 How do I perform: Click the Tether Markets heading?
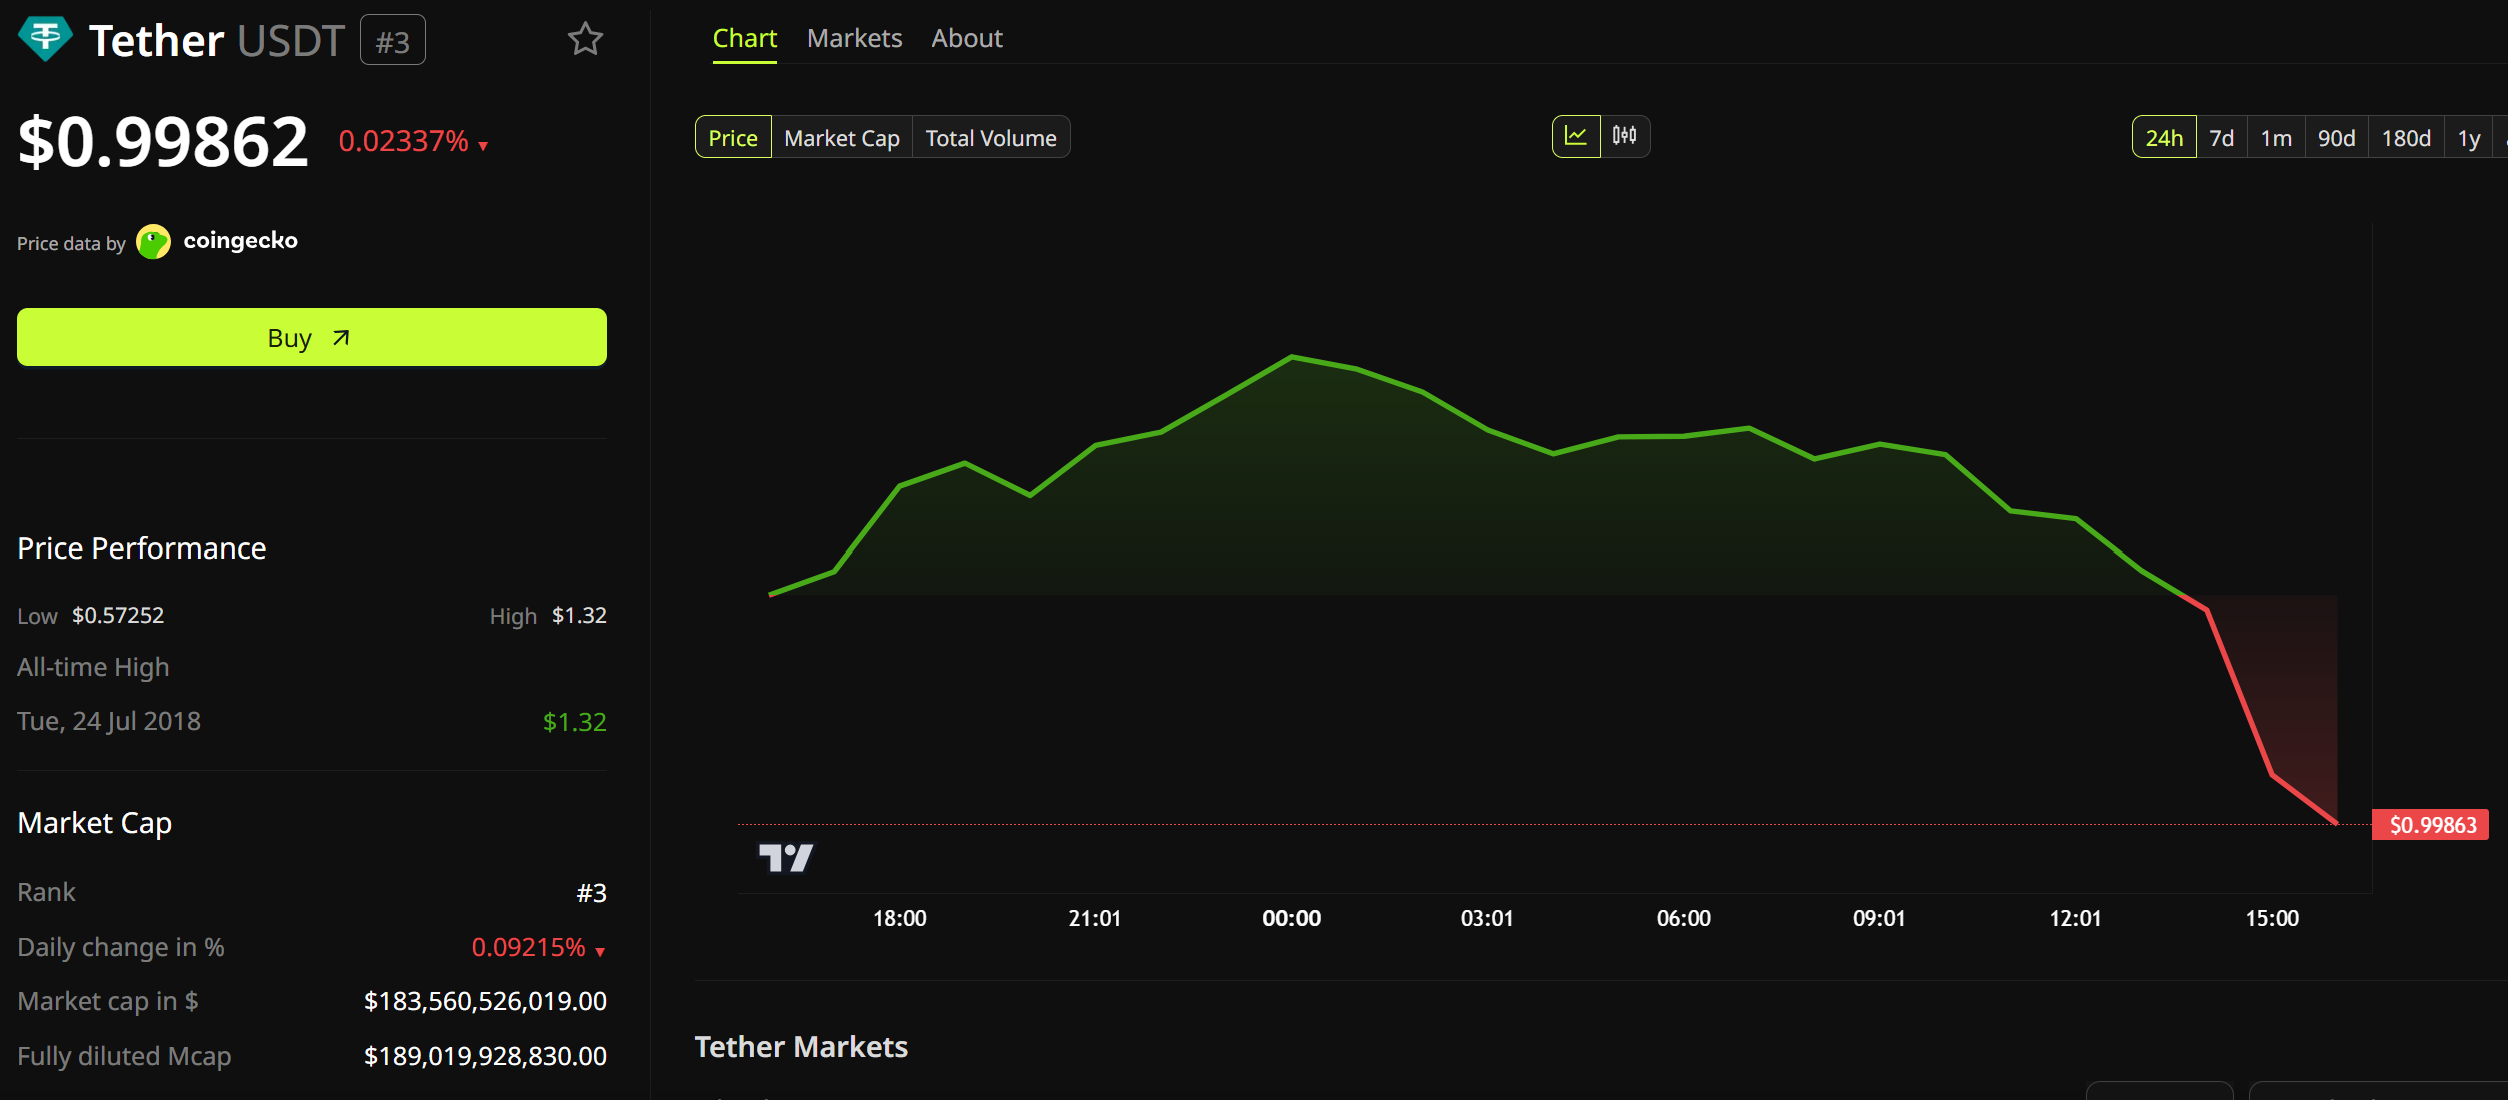click(801, 1047)
